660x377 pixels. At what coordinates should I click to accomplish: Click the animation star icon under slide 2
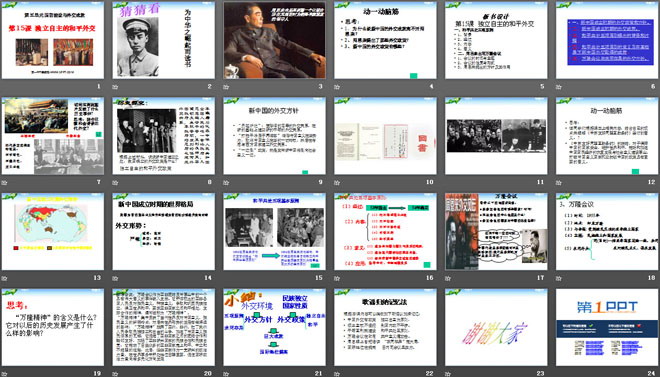click(115, 87)
